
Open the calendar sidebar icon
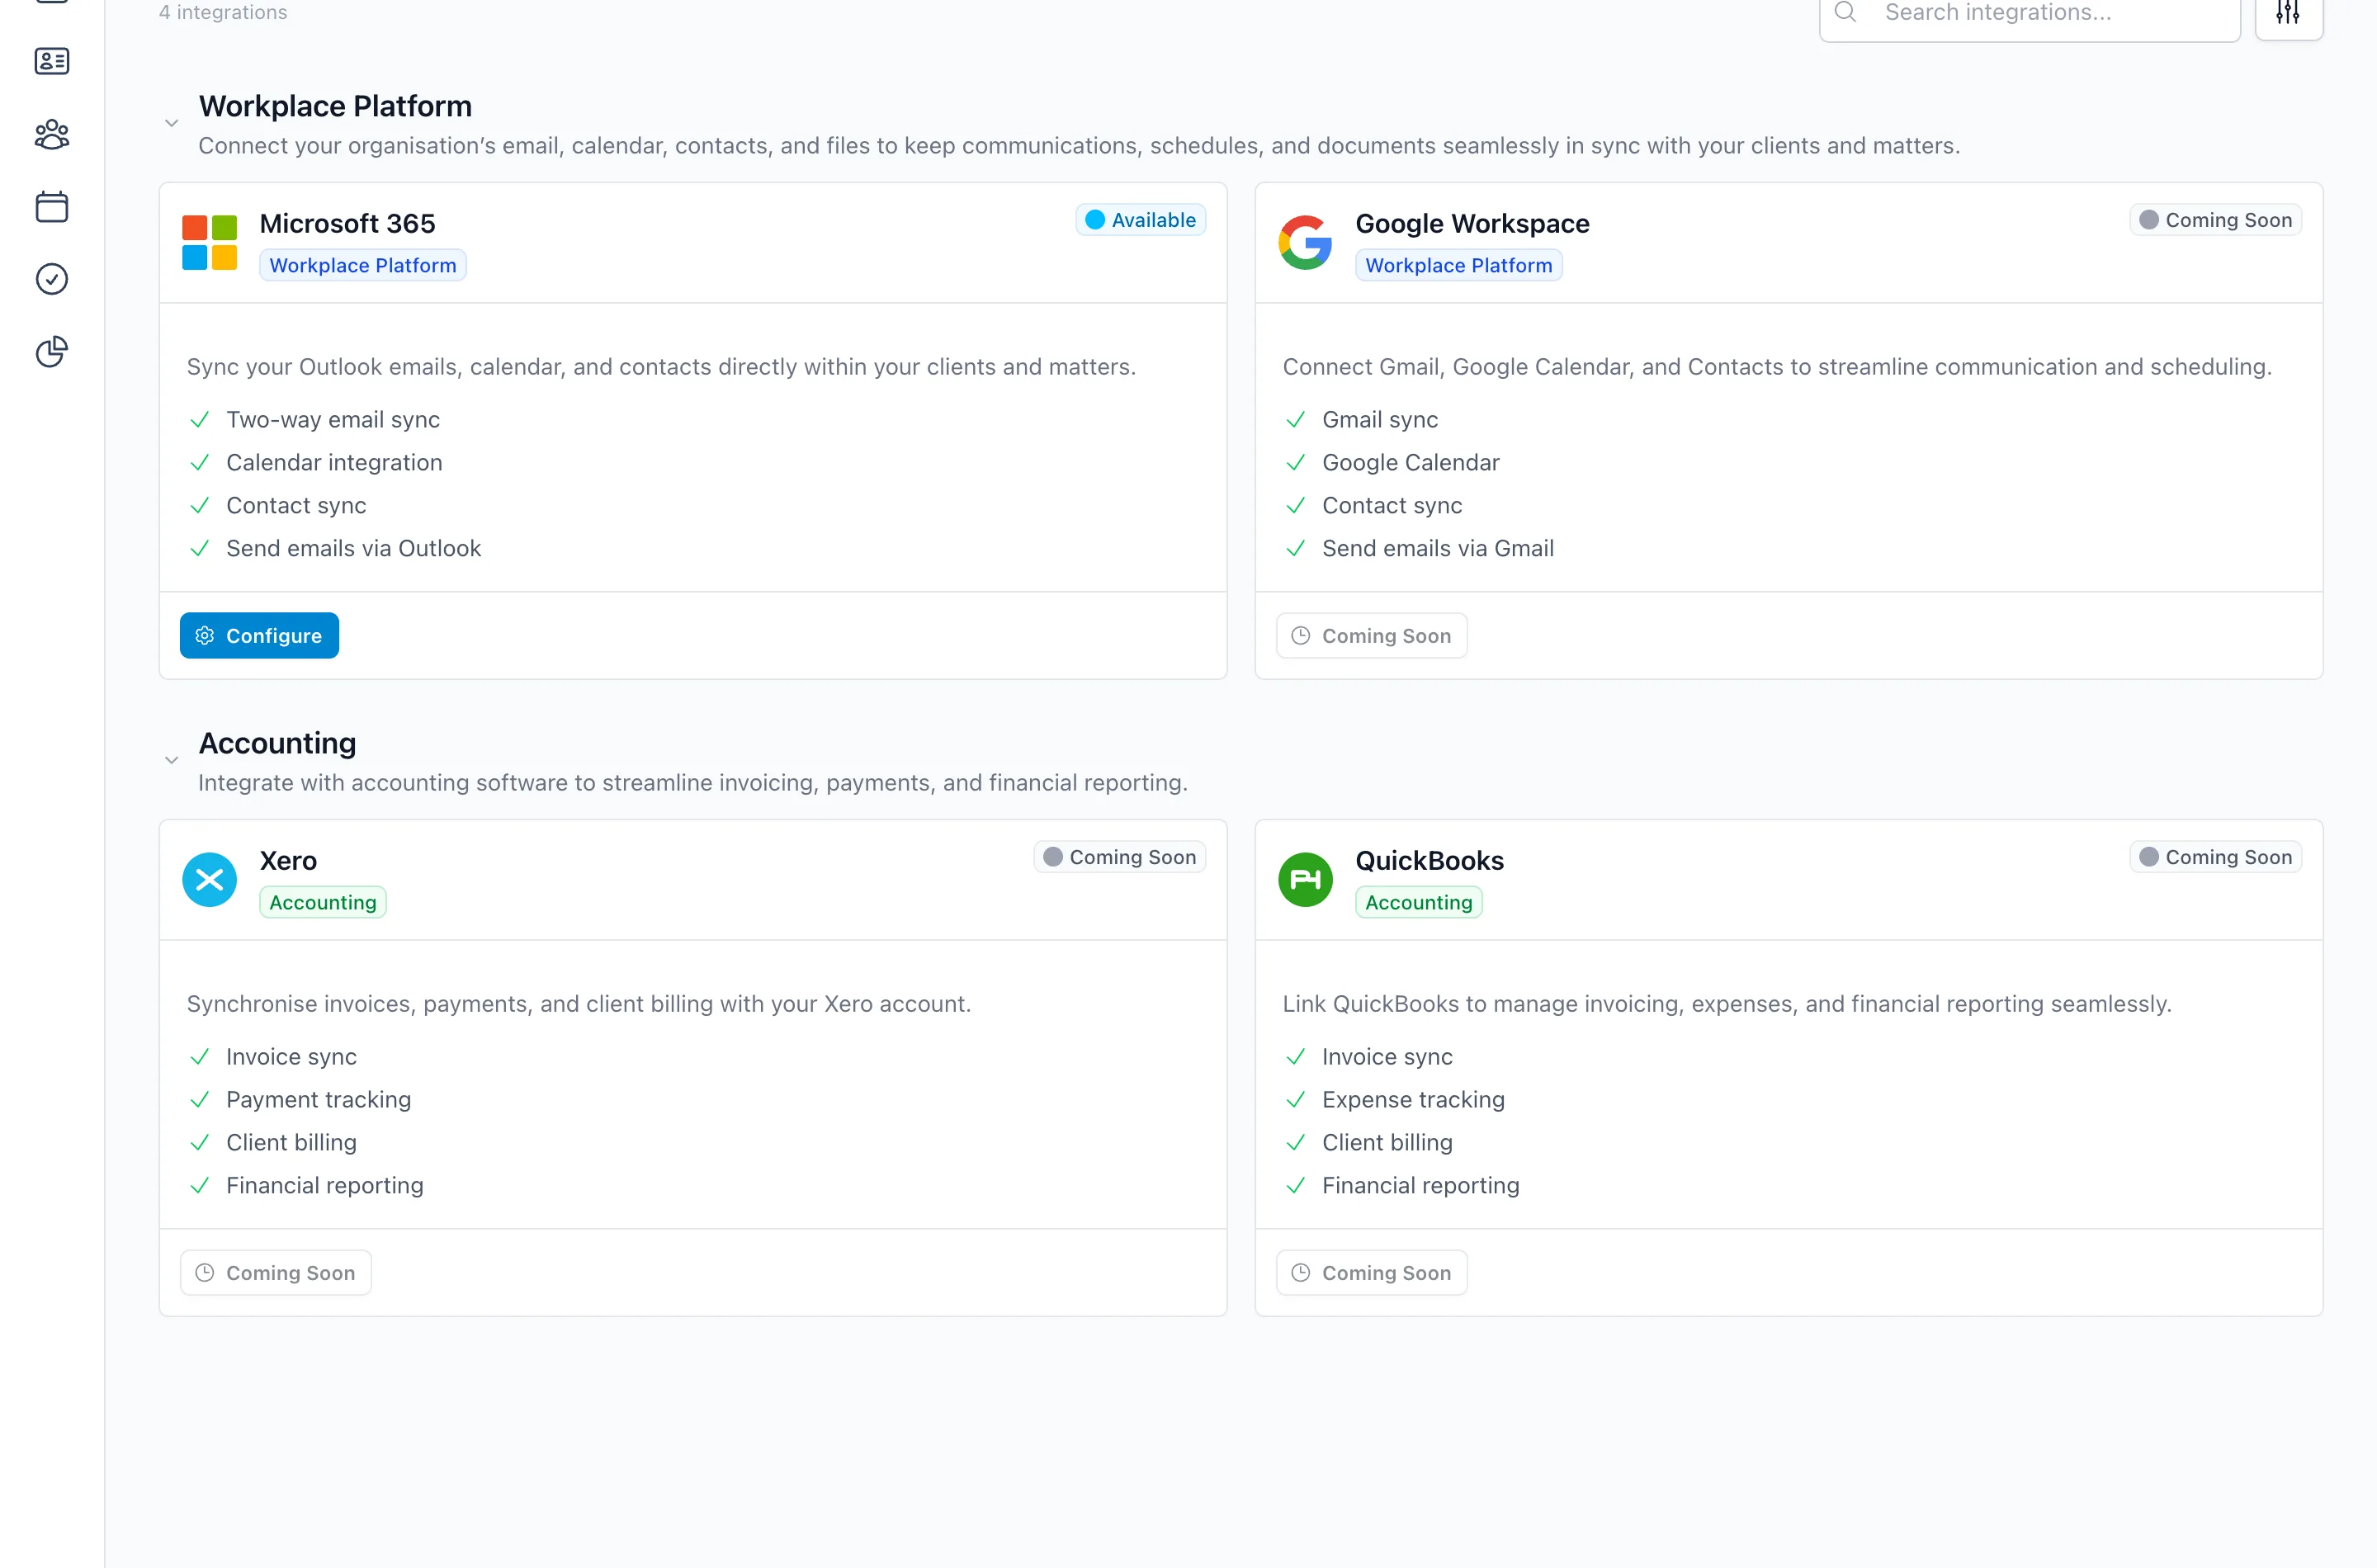point(52,206)
